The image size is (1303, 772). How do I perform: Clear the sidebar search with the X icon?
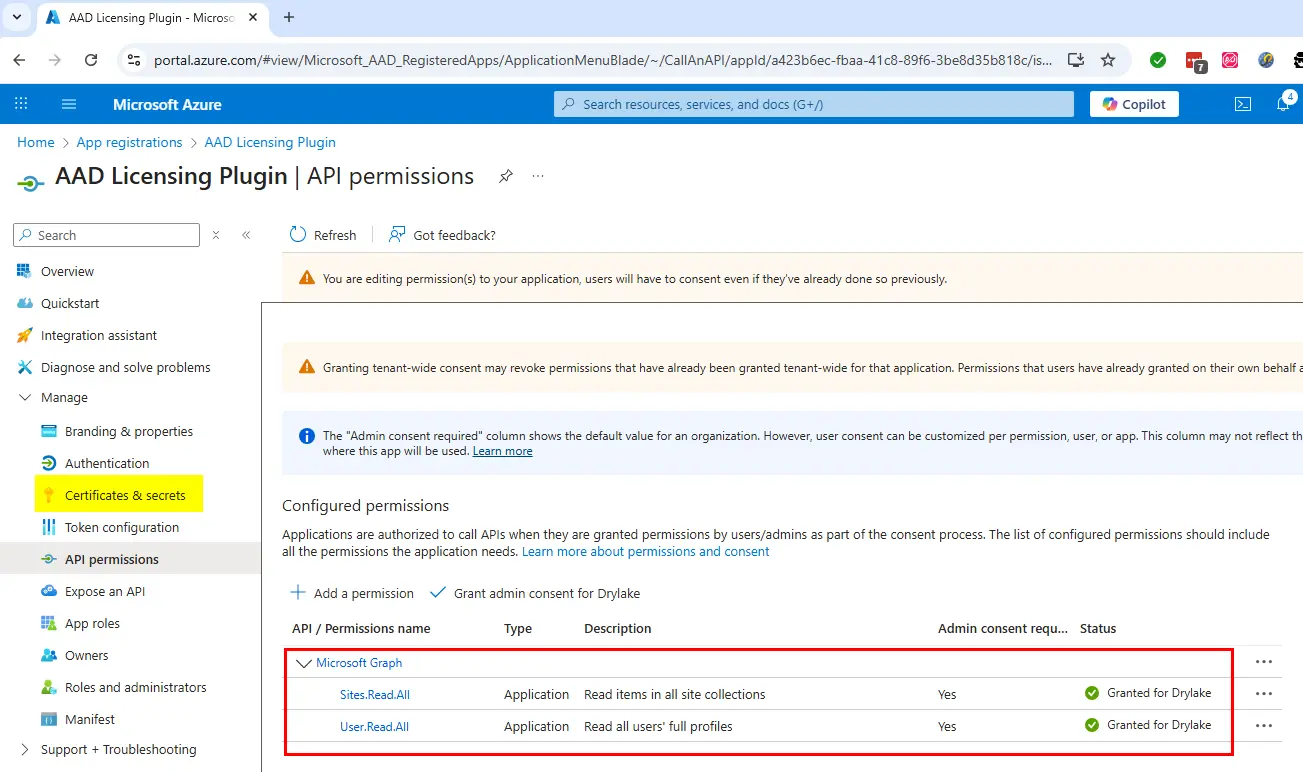[216, 235]
